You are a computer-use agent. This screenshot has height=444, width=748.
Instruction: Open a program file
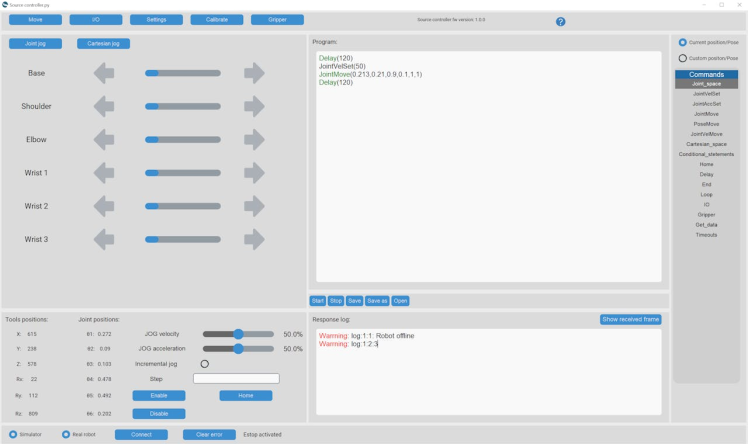(400, 301)
